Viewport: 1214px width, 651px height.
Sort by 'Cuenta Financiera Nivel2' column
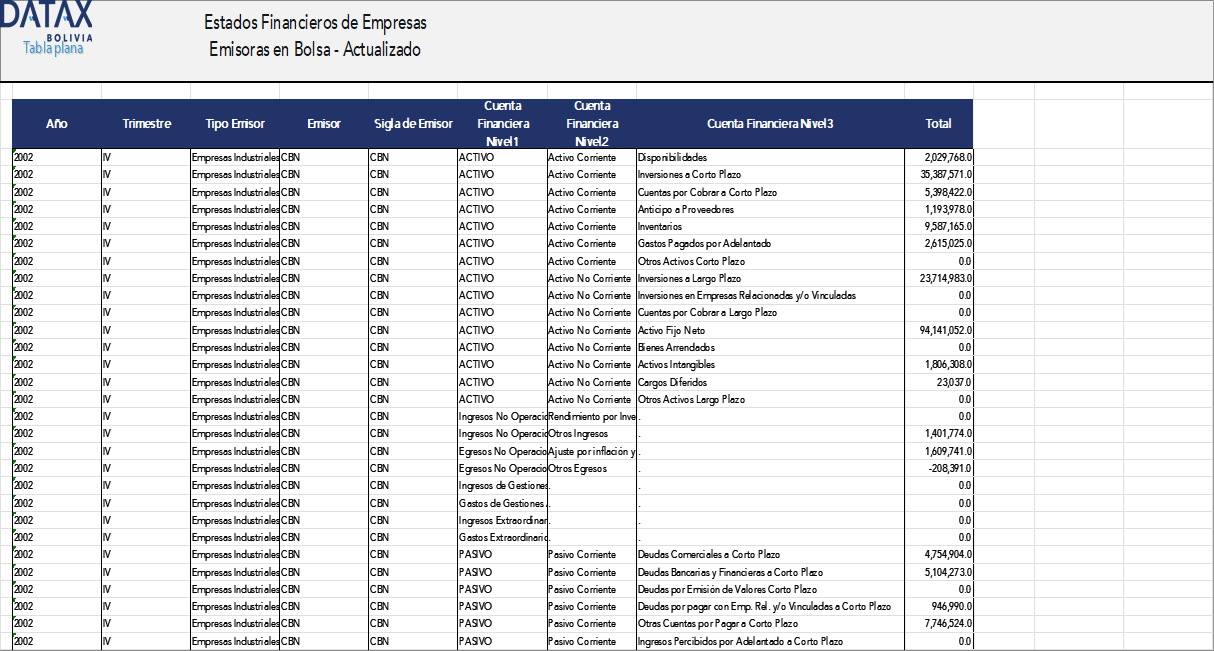(592, 123)
